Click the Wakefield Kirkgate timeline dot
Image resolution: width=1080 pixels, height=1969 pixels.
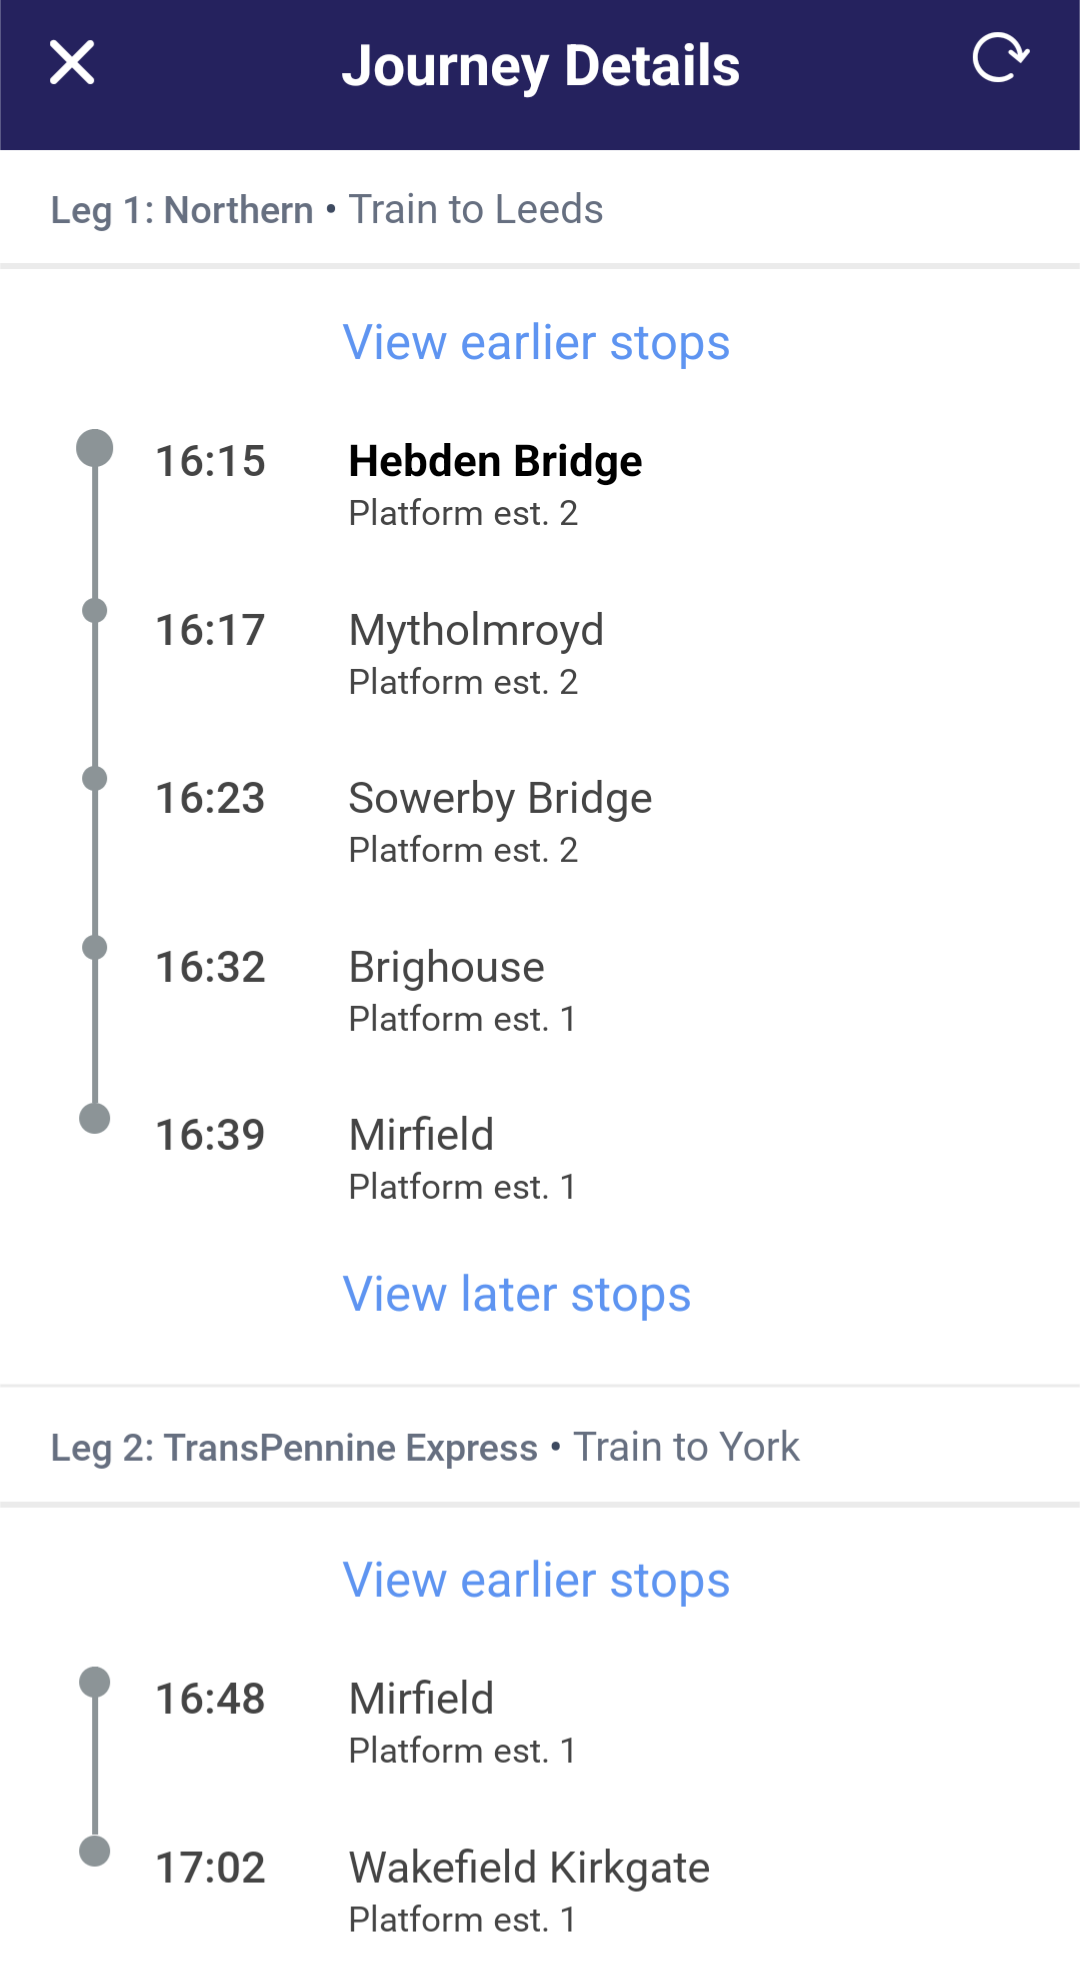click(x=95, y=1851)
